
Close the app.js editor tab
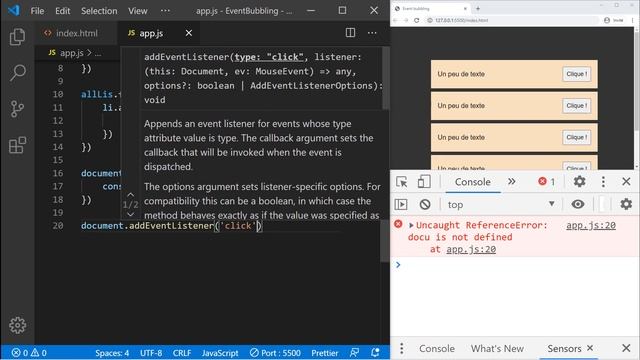point(189,33)
